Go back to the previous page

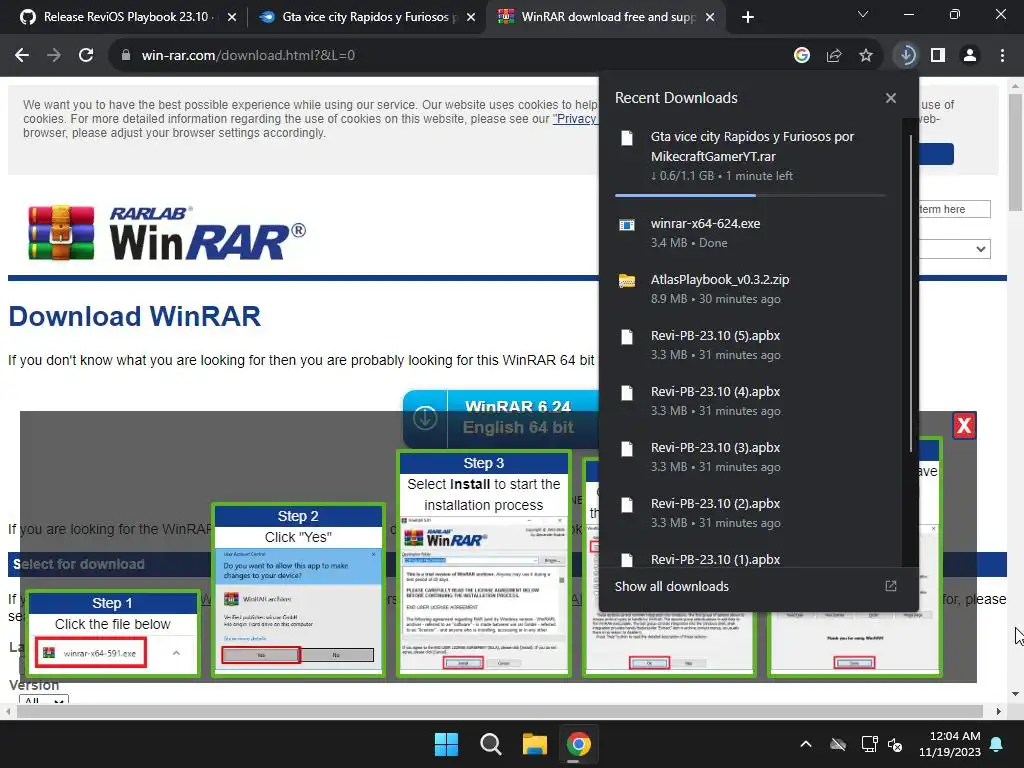[x=22, y=56]
